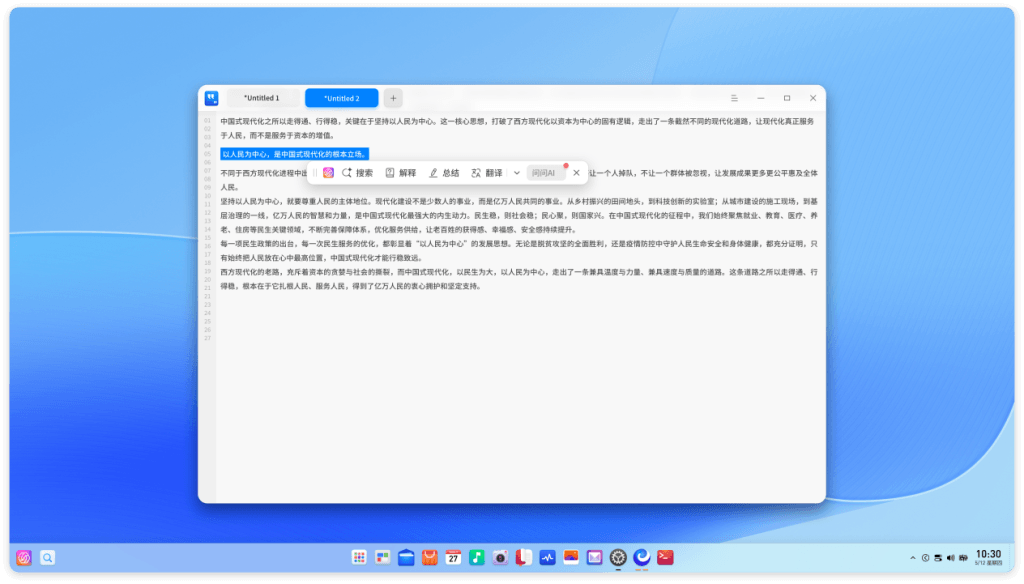Viewport: 1024px width, 584px height.
Task: Open multitasking view from the dock
Action: coord(383,557)
